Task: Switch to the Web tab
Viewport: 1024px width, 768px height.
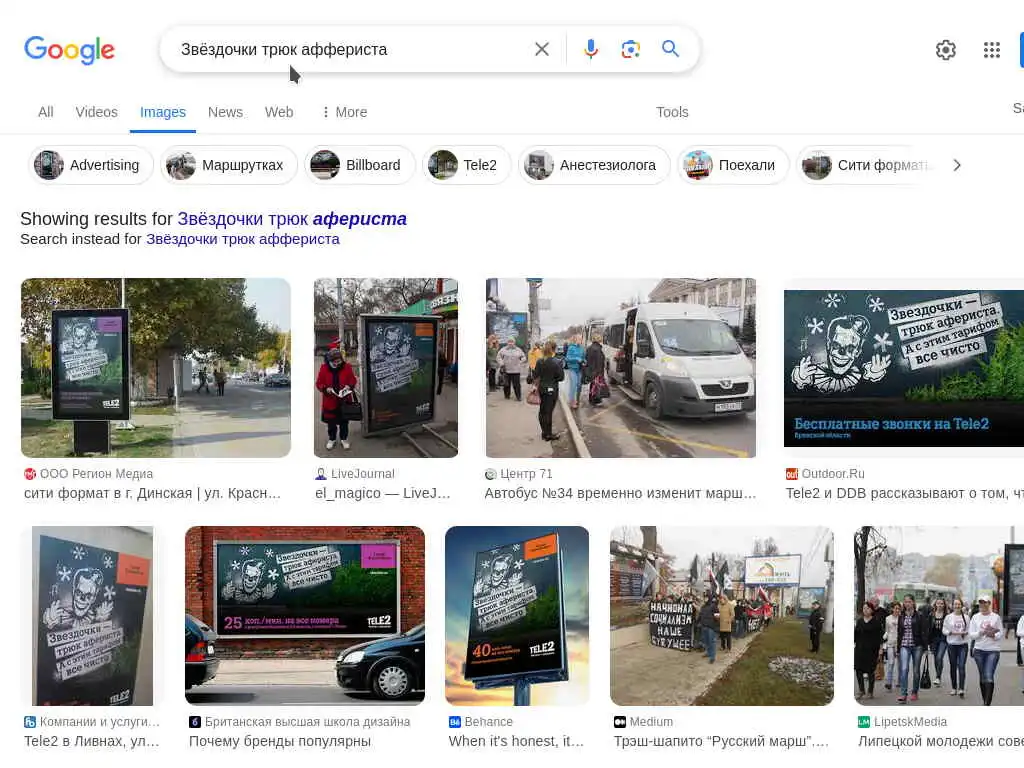Action: [x=279, y=112]
